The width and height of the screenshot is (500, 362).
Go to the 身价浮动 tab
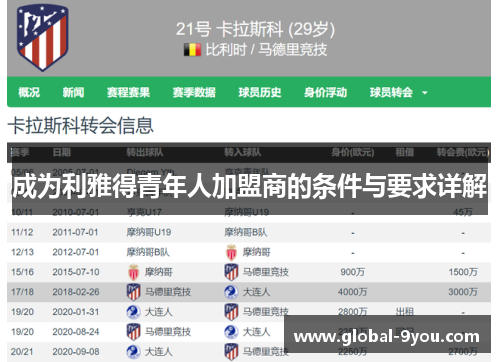(x=325, y=92)
